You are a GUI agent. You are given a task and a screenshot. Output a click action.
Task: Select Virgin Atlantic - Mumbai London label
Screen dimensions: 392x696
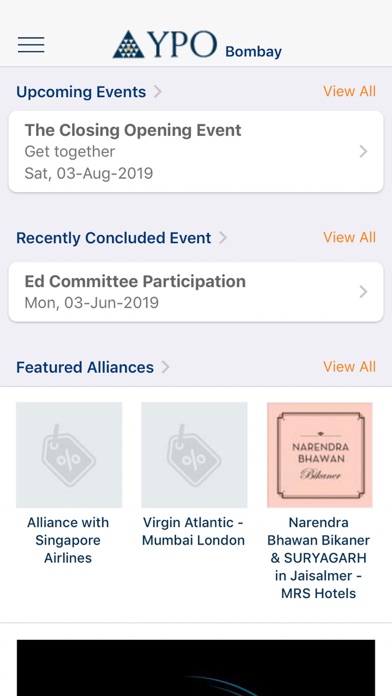coord(194,531)
